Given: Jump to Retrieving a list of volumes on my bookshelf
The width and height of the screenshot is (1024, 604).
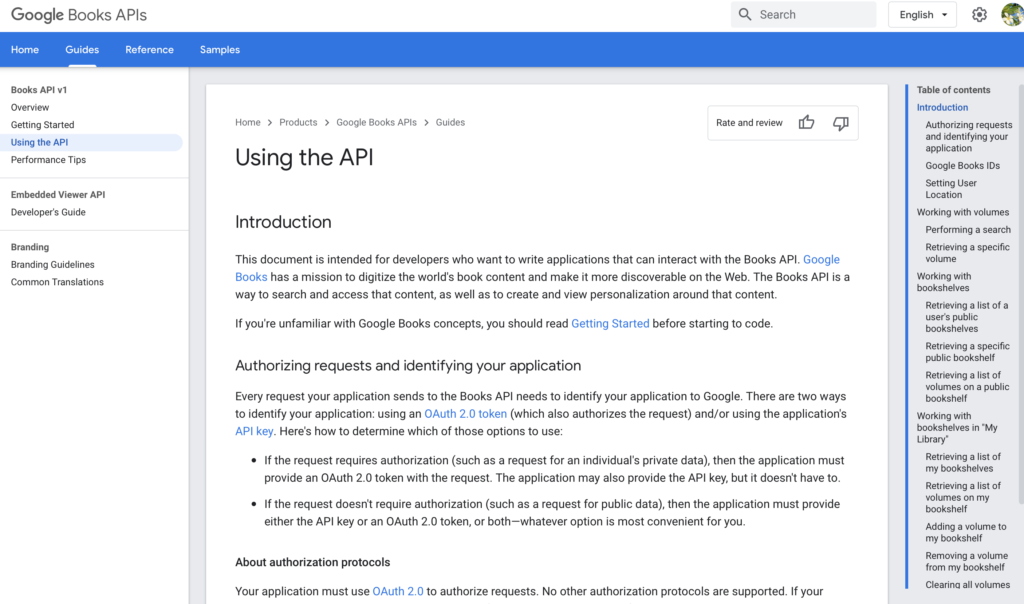Looking at the screenshot, I should 963,498.
